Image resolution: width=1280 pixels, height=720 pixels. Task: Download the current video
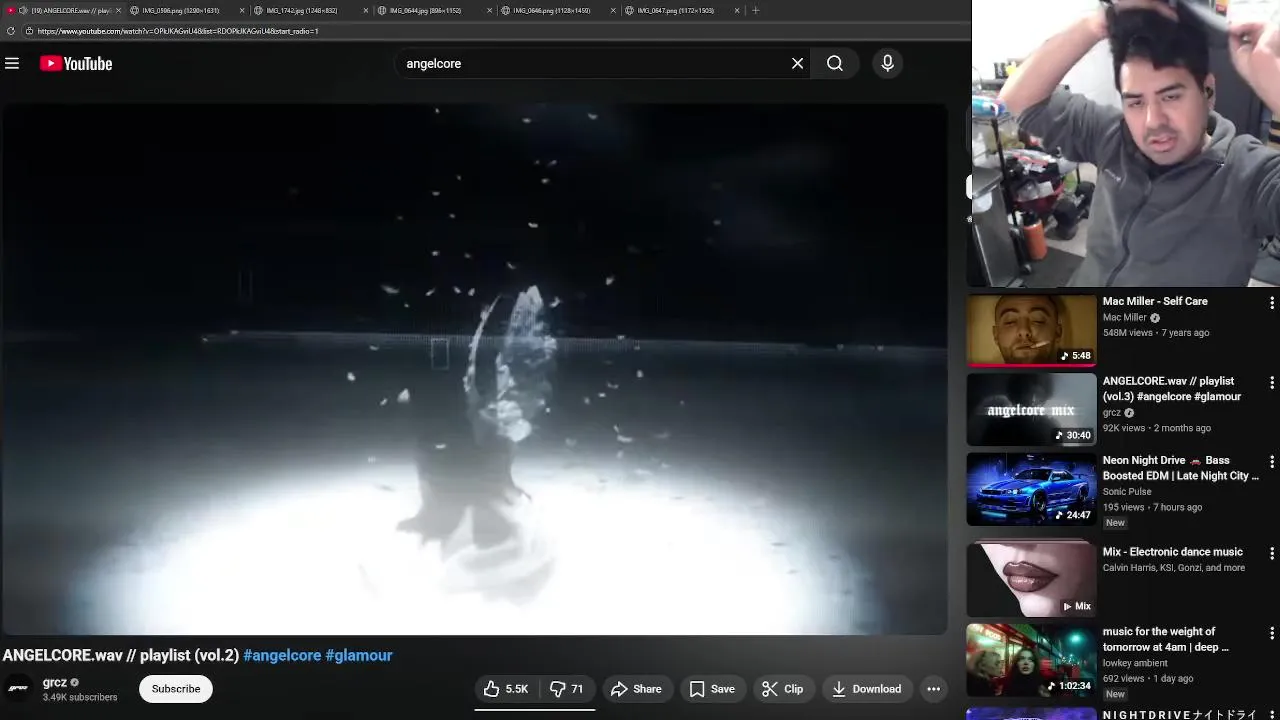[x=866, y=689]
